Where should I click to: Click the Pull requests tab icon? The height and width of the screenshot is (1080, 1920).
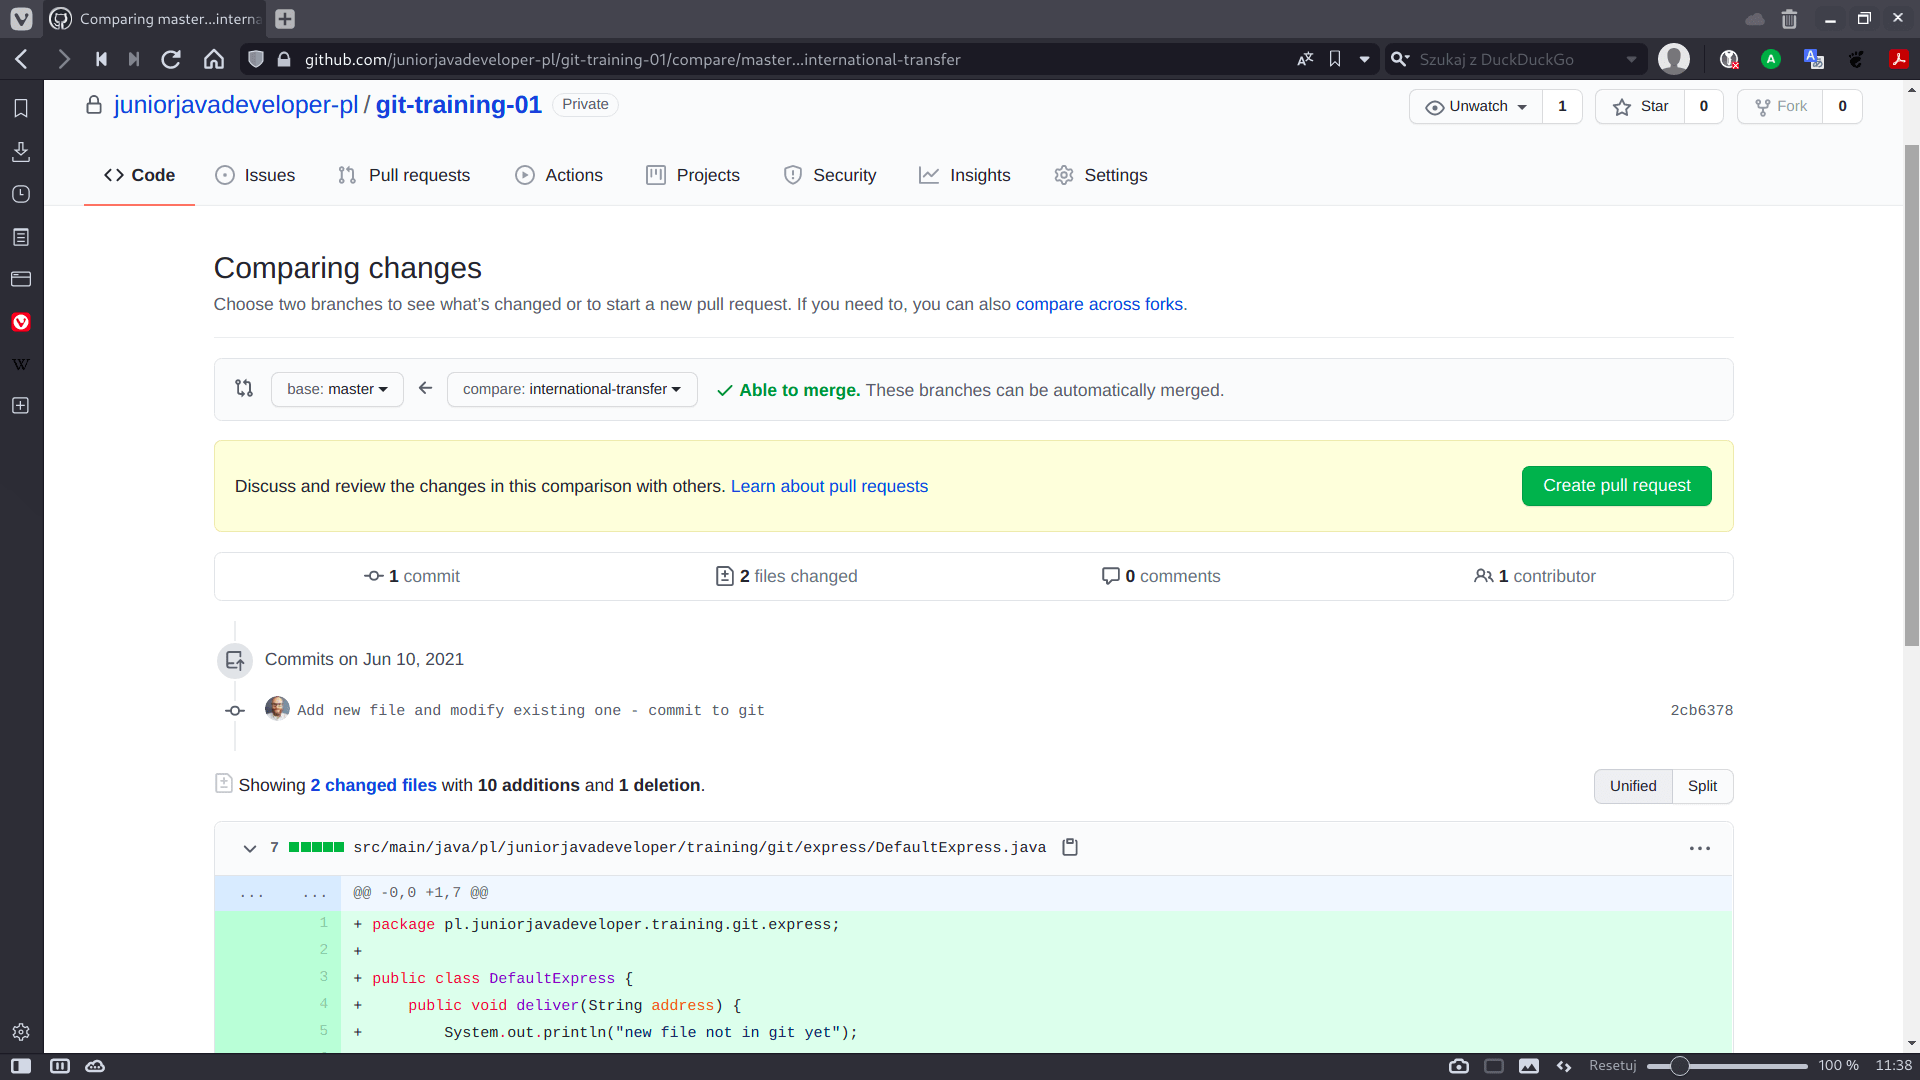pyautogui.click(x=347, y=175)
